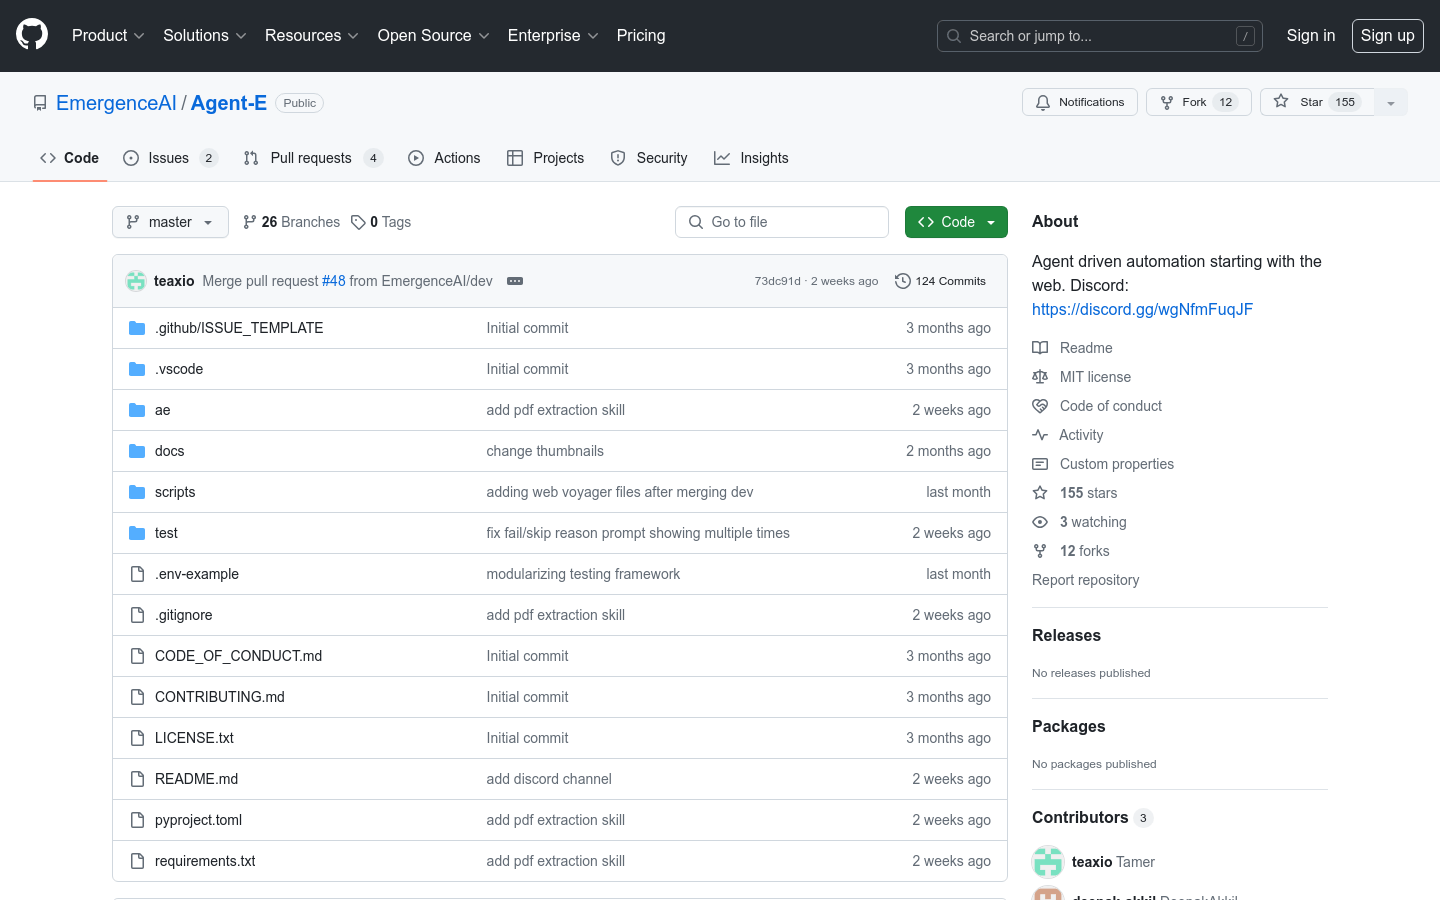Open the .github/ISSUE_TEMPLATE folder

(x=239, y=328)
